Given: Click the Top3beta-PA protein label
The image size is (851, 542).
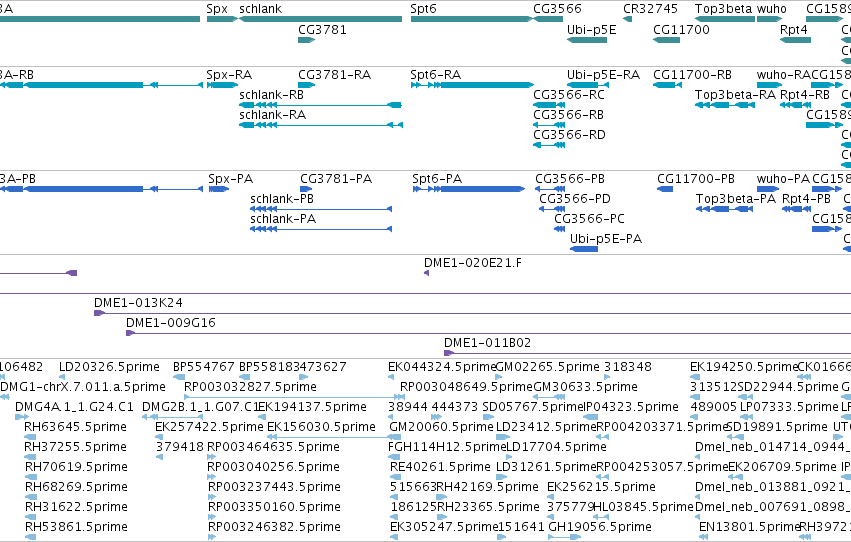Looking at the screenshot, I should click(736, 199).
